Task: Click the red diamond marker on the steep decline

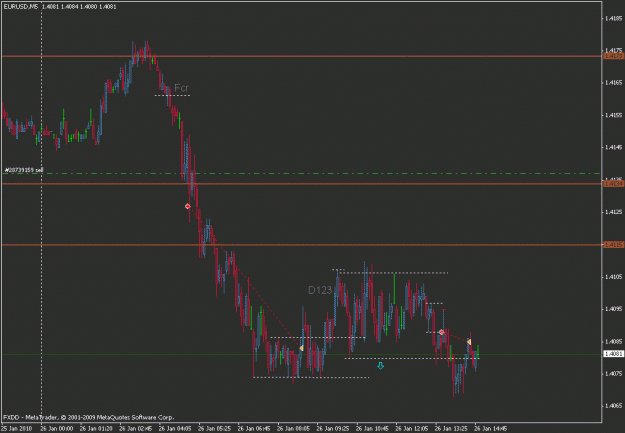Action: pyautogui.click(x=188, y=206)
